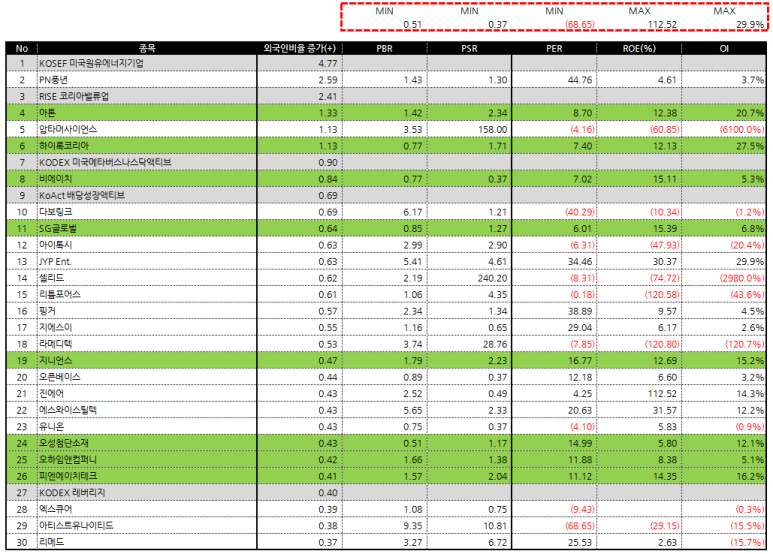
Task: Click the ROE(%) column header
Action: (639, 48)
